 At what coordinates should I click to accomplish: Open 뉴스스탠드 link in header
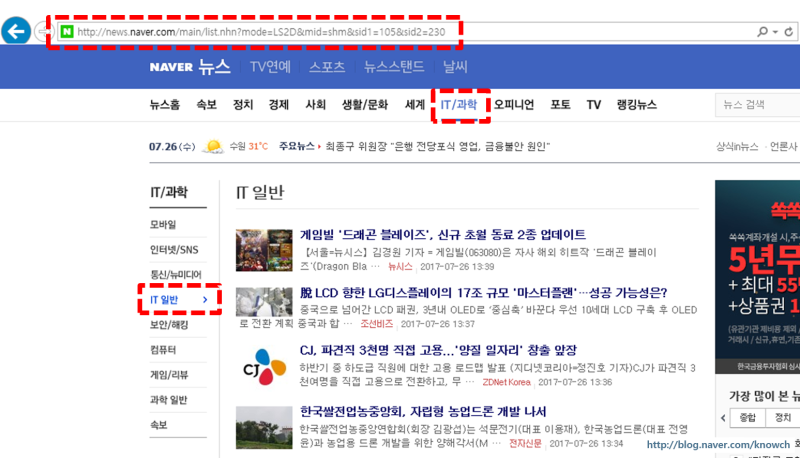[x=394, y=67]
